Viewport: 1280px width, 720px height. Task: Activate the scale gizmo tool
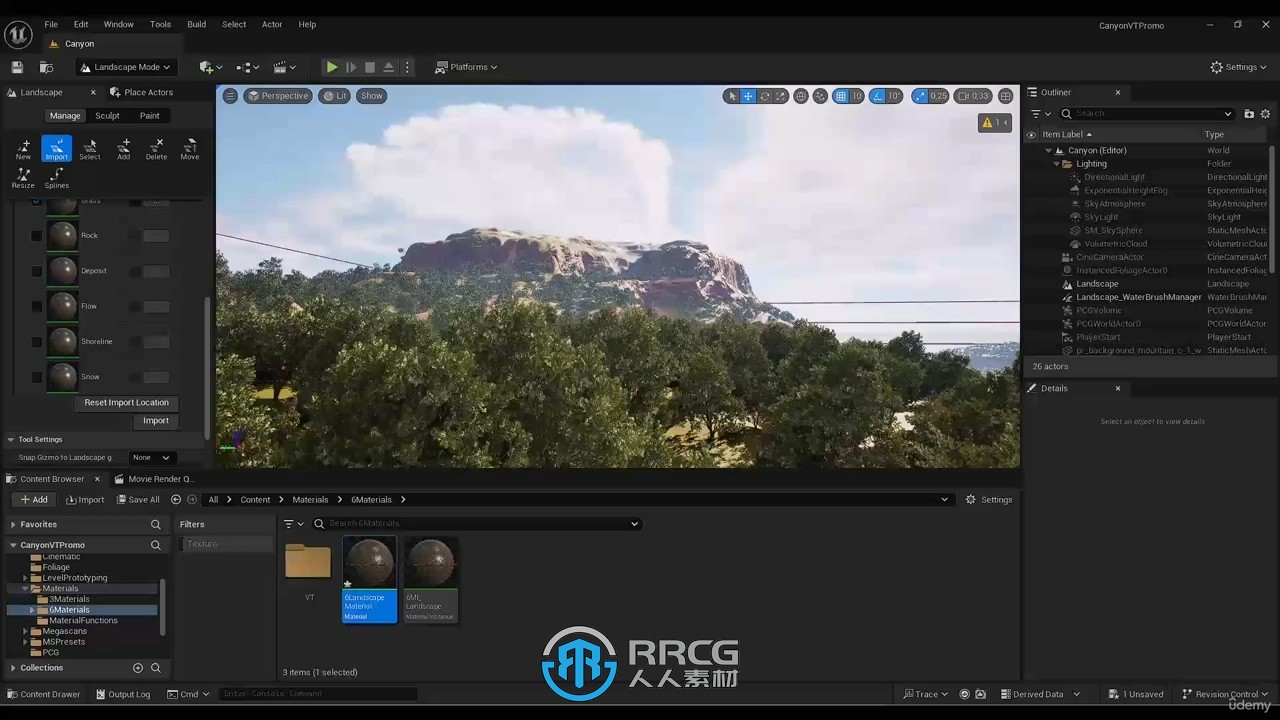(x=781, y=96)
